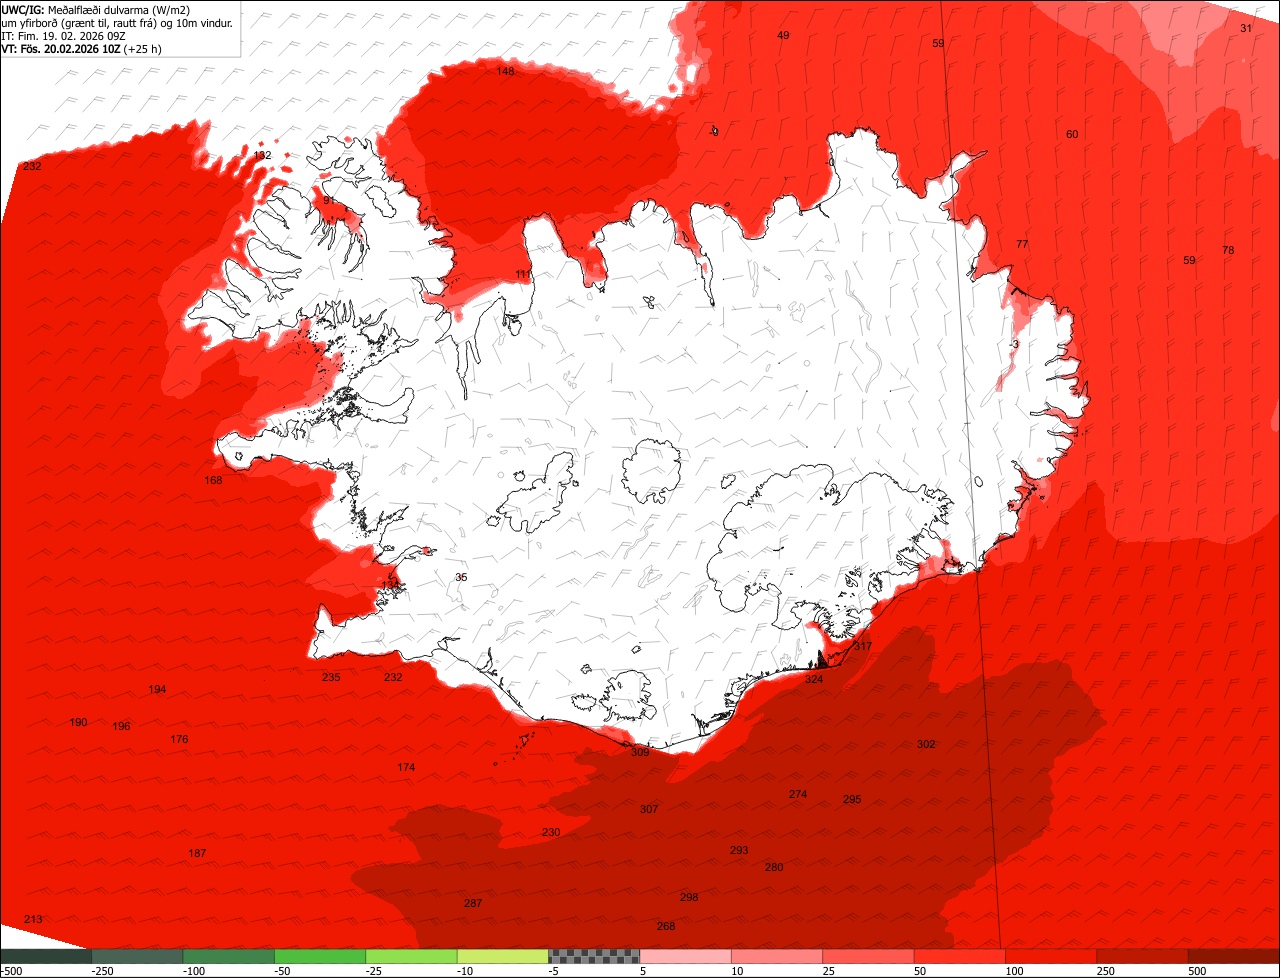Click the checkered legend swatch between -5 and 5
This screenshot has width=1280, height=978.
tap(594, 956)
